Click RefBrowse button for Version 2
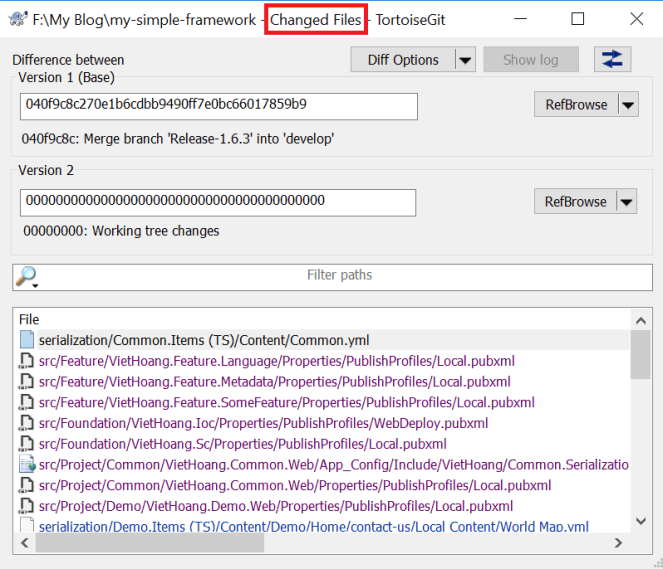The image size is (663, 569). pyautogui.click(x=575, y=202)
